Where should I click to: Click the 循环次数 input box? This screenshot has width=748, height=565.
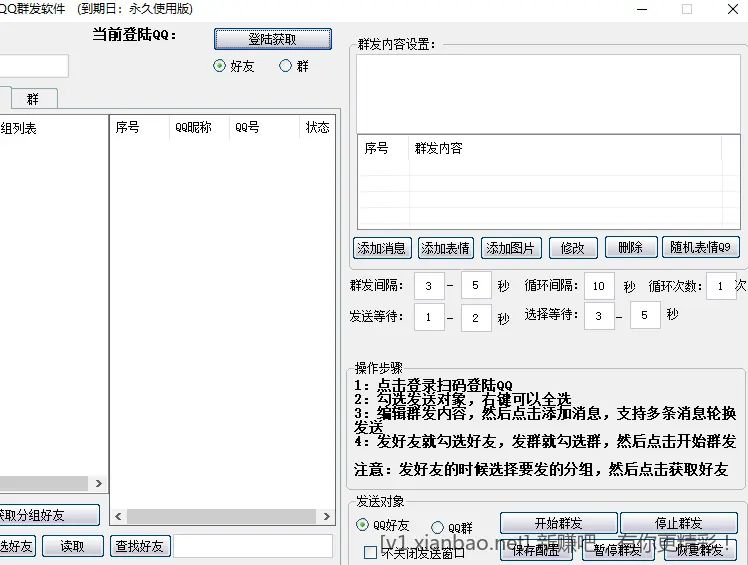click(x=720, y=286)
